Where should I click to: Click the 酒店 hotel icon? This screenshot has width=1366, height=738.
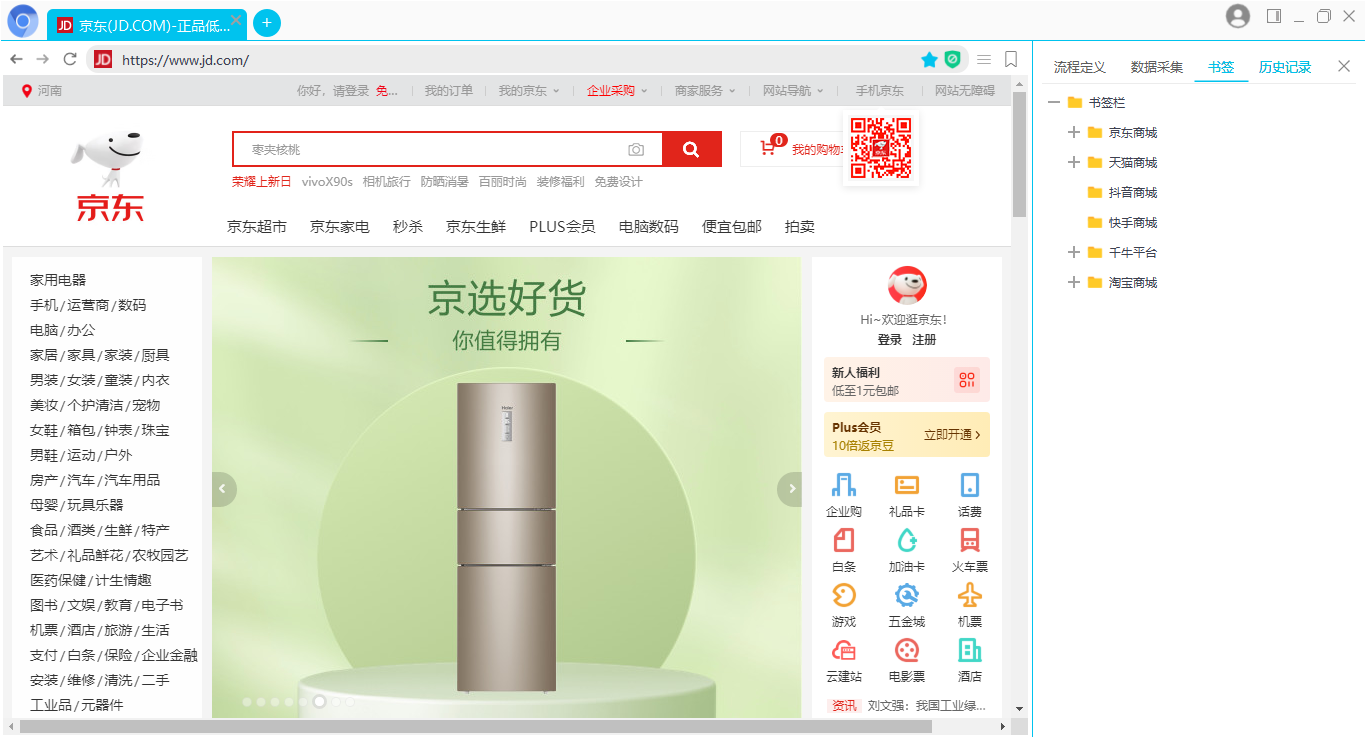coord(969,650)
